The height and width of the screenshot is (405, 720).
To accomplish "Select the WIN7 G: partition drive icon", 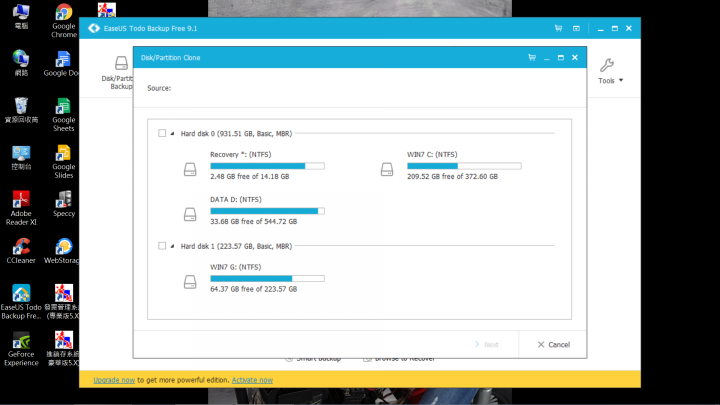I will [190, 282].
